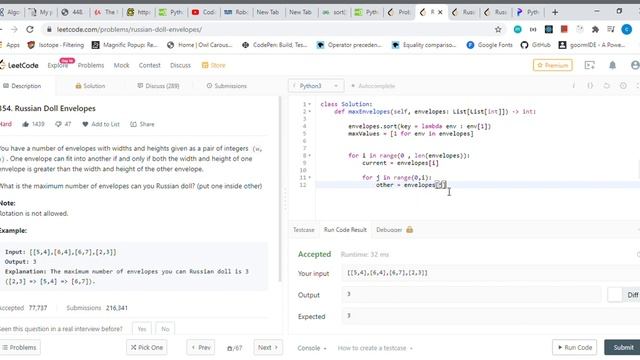Switch to the Solution tab
Screen dimensions: 640x360
click(90, 86)
